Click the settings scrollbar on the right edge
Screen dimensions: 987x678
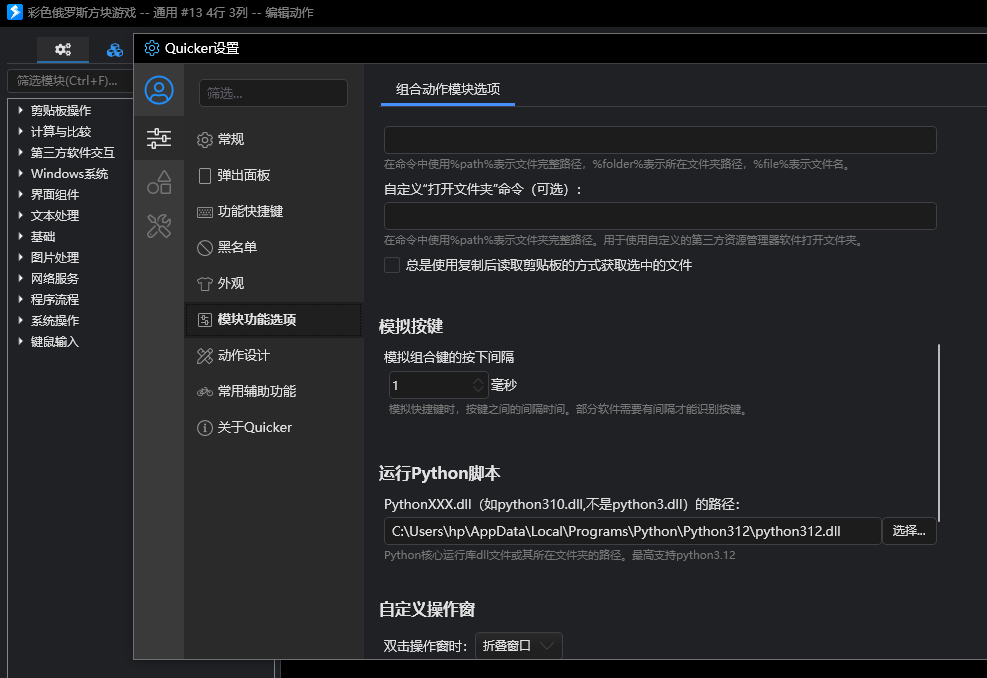point(939,433)
